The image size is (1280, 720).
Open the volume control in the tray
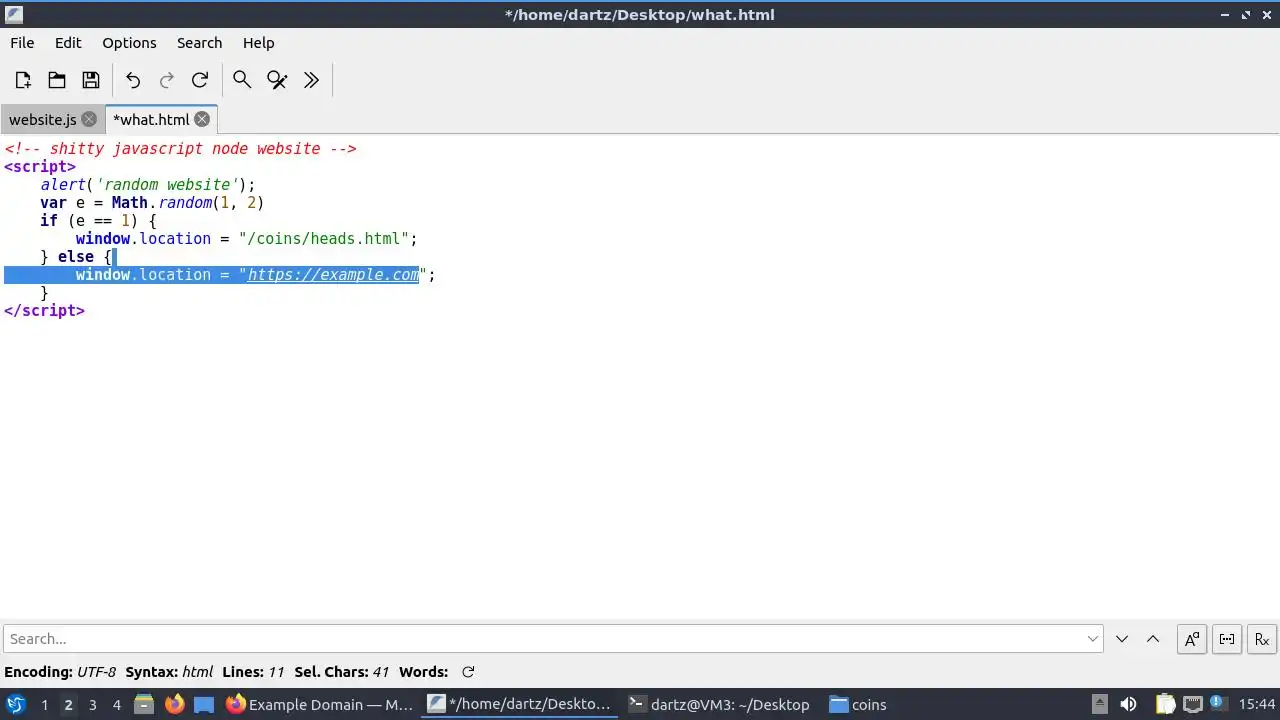click(x=1128, y=704)
